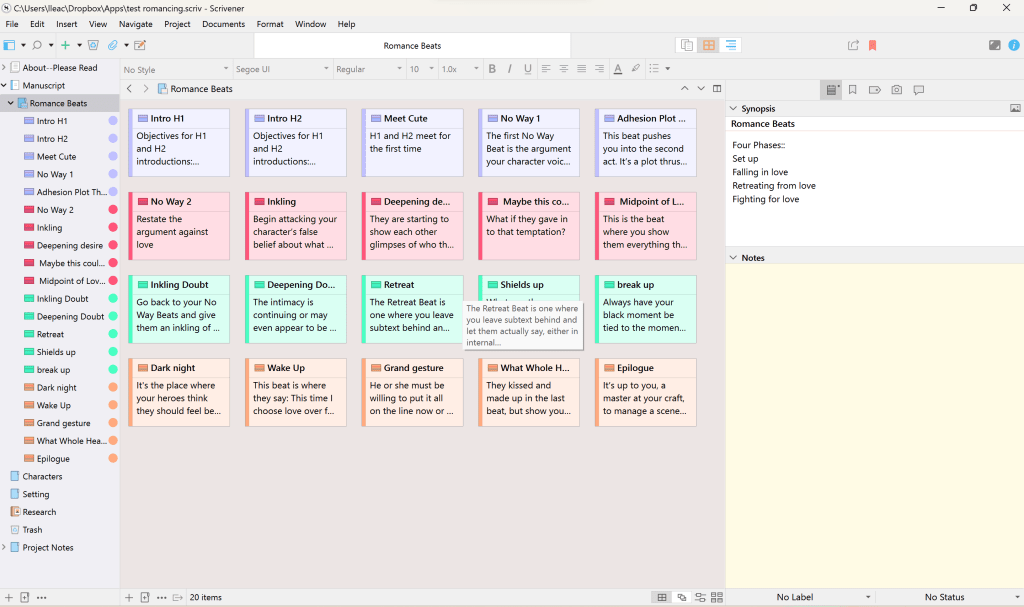Viewport: 1024px width, 607px height.
Task: Switch to Outliner view mode
Action: pyautogui.click(x=731, y=45)
